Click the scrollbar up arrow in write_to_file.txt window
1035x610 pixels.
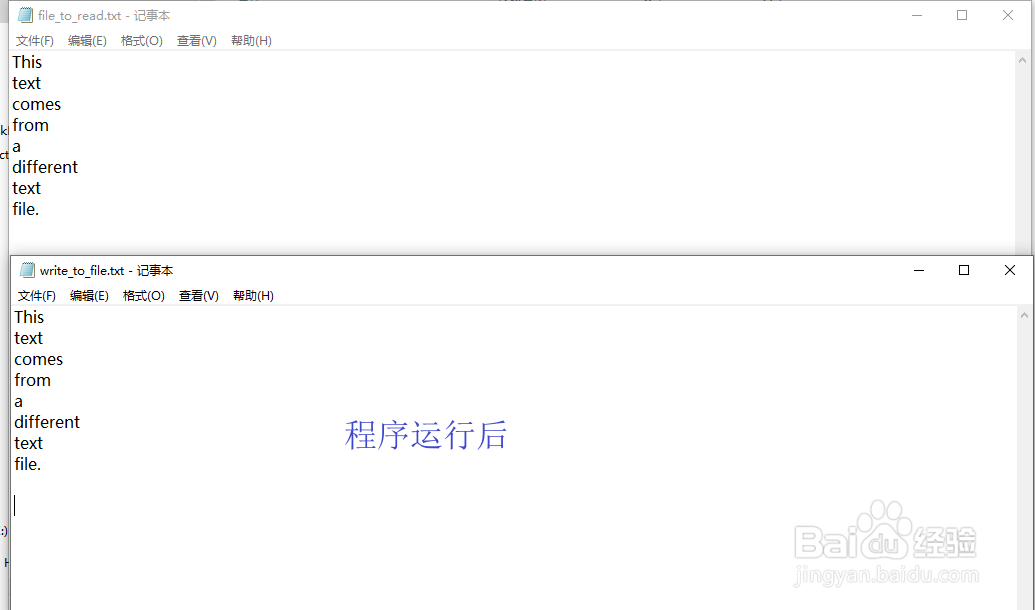[1026, 313]
